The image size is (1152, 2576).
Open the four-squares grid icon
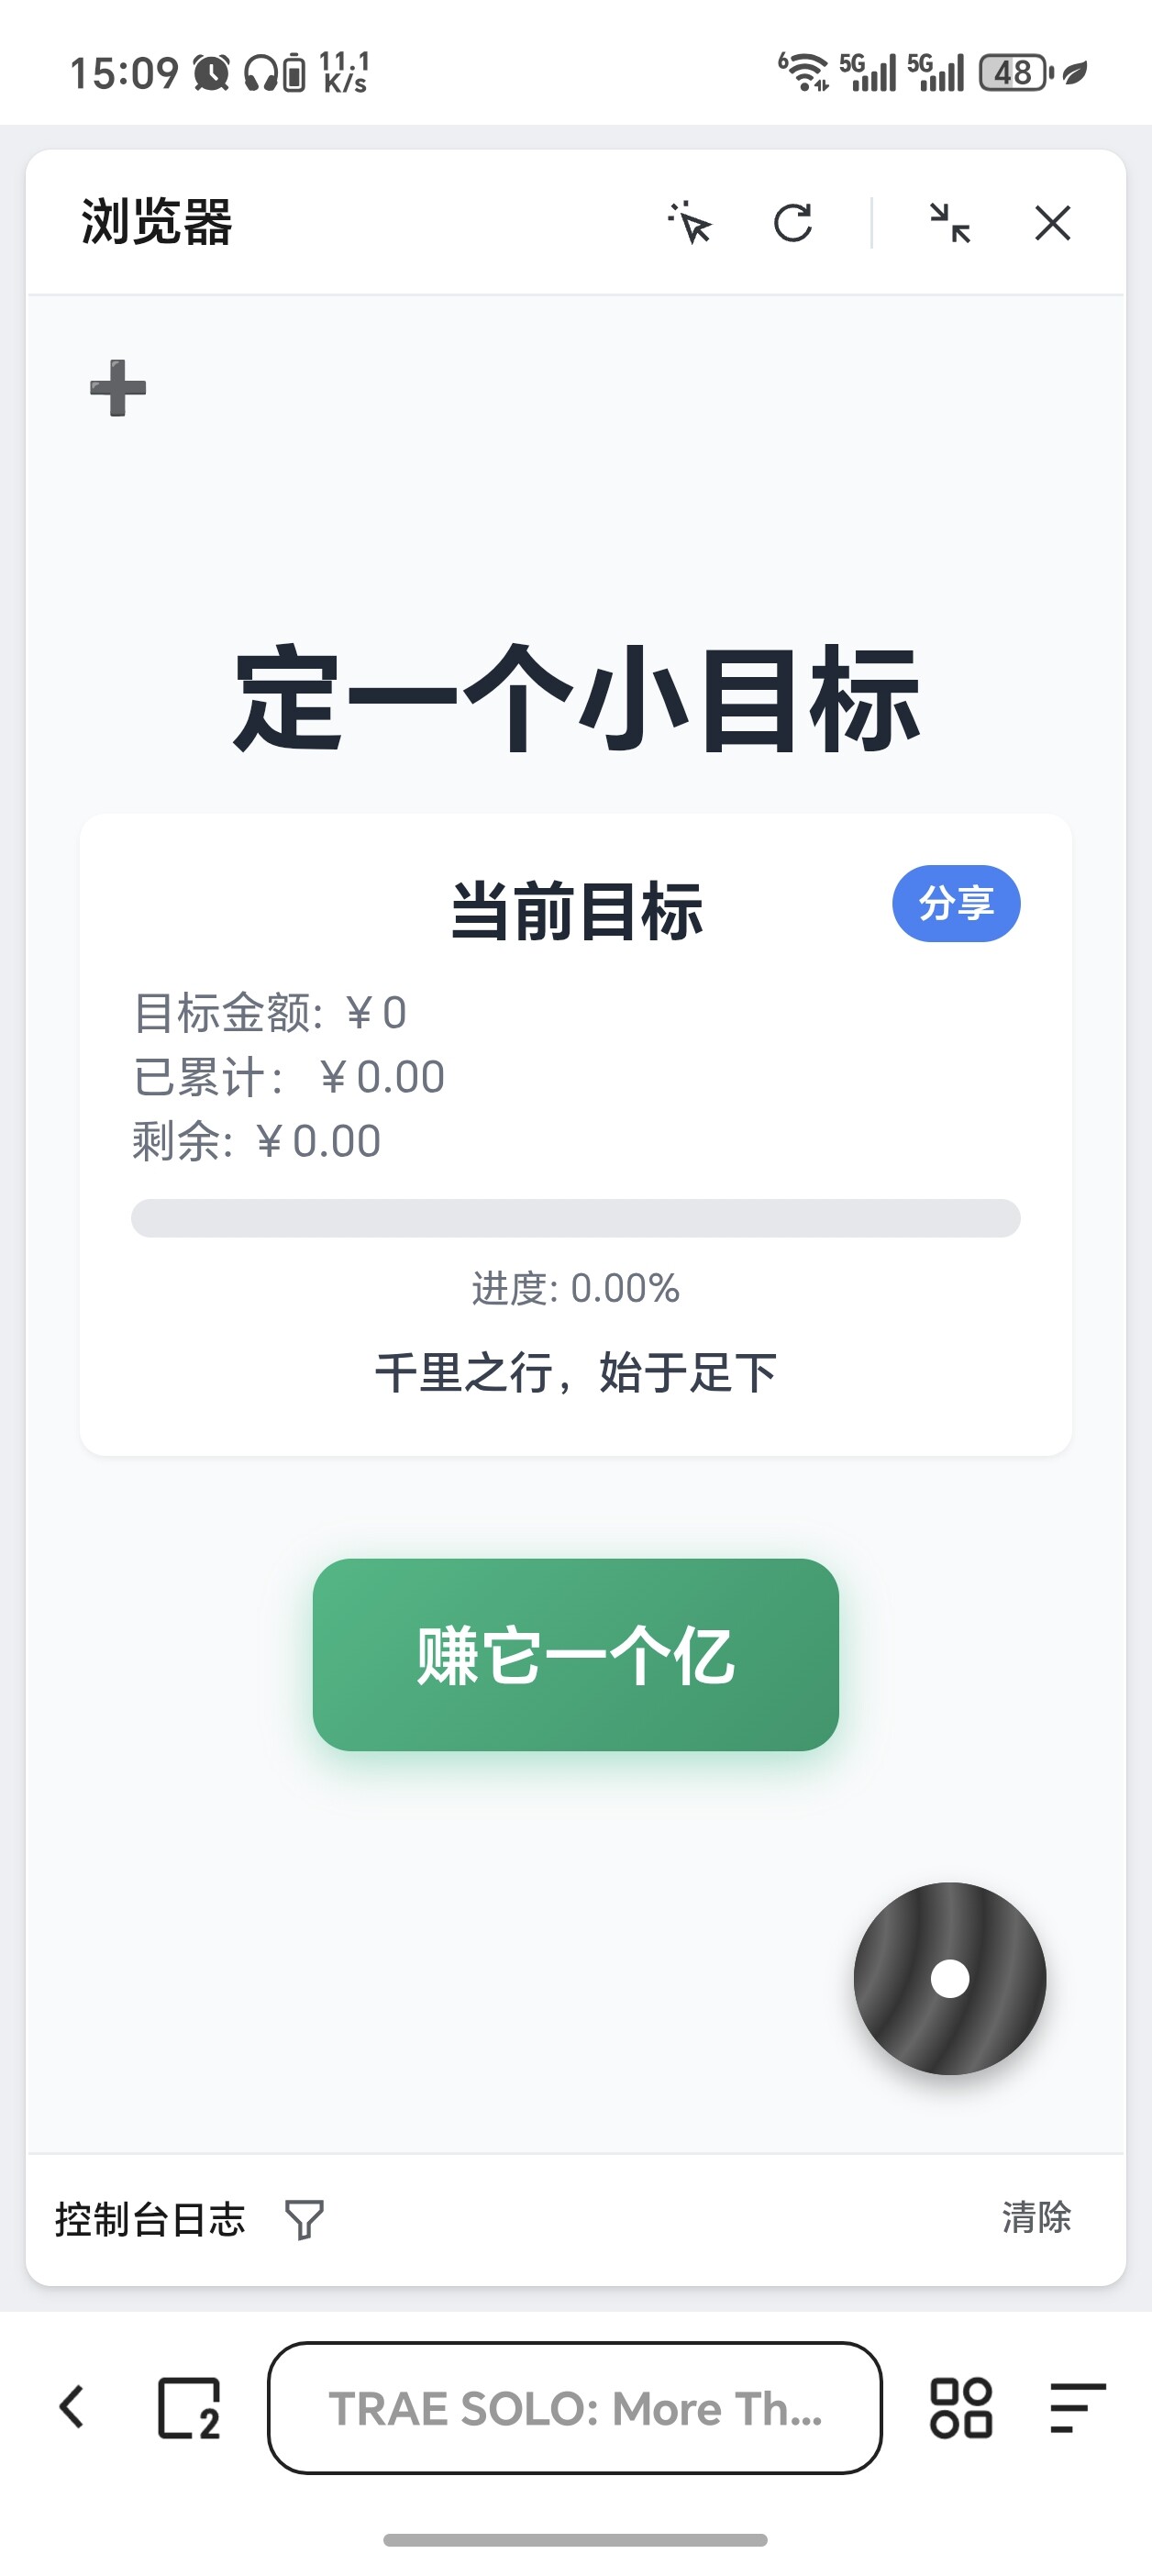[x=961, y=2407]
